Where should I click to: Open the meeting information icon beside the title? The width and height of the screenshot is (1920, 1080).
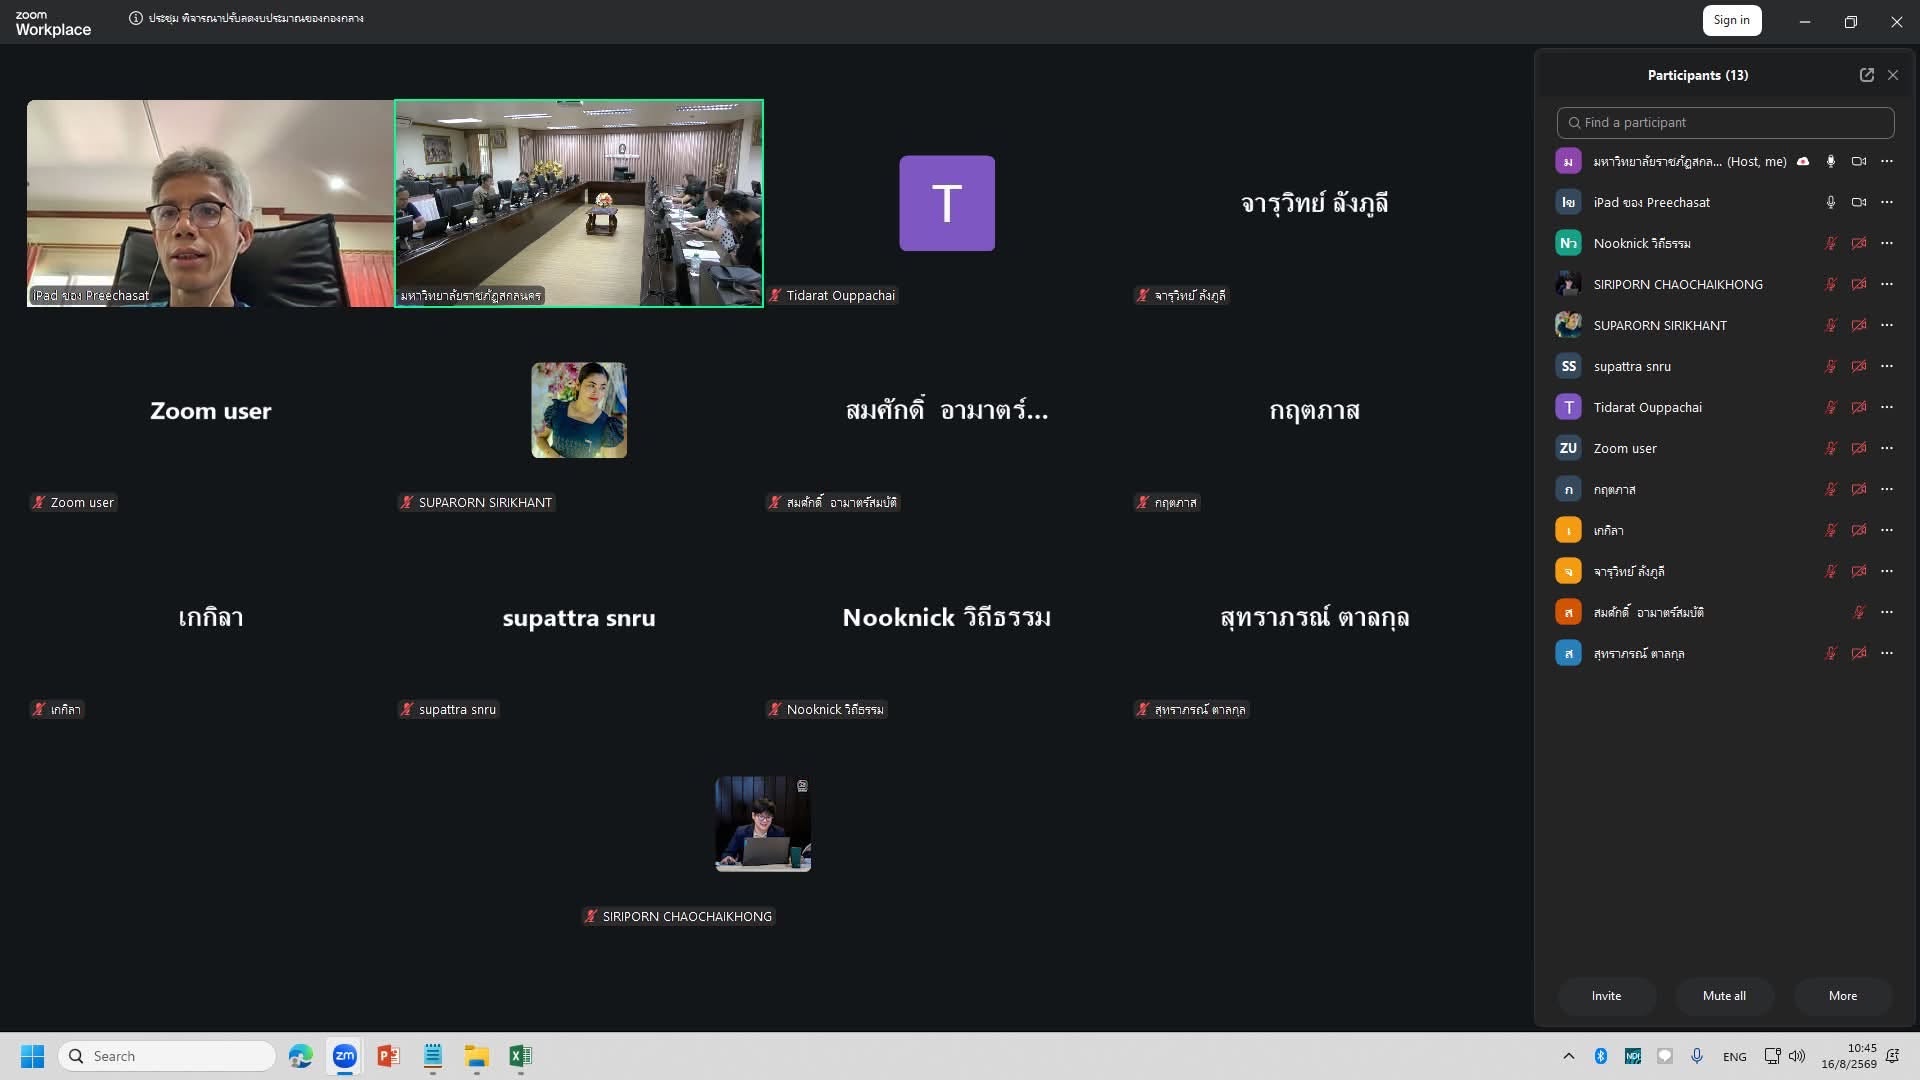(136, 18)
